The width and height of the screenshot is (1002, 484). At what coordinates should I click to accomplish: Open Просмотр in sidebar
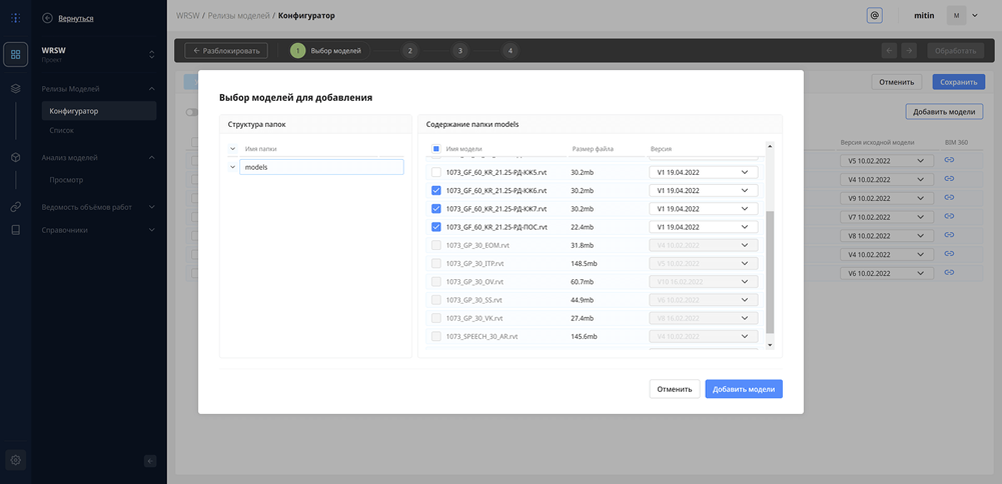pos(66,180)
